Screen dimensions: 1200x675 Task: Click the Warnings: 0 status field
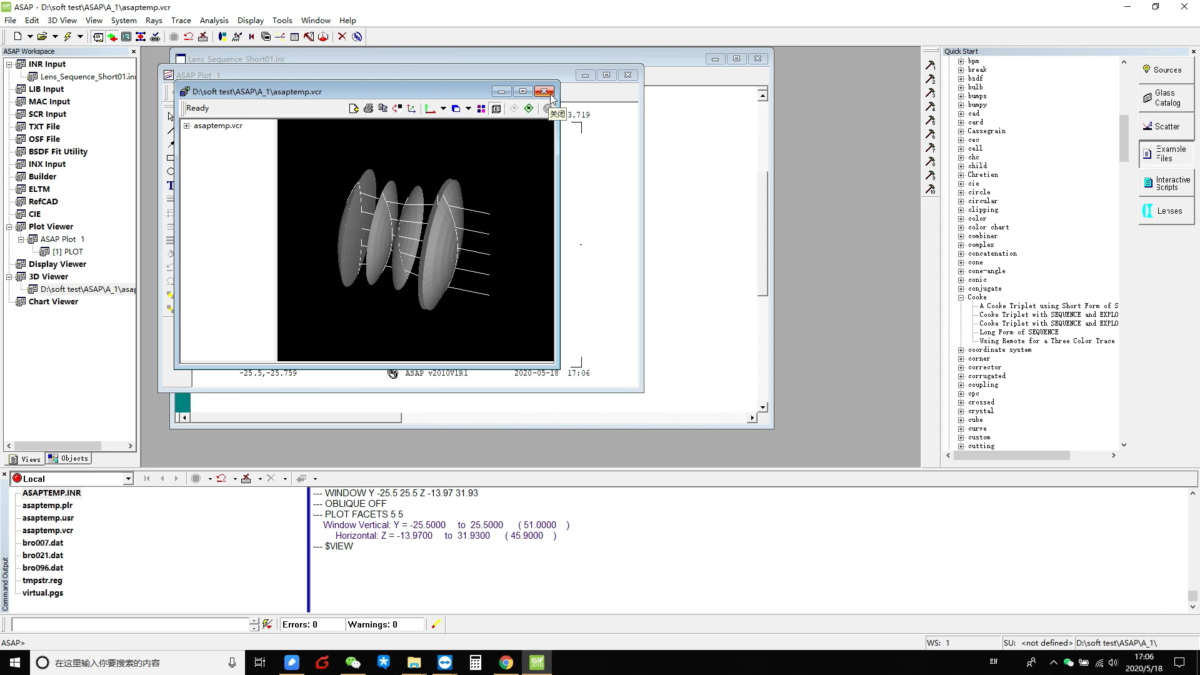coord(383,625)
